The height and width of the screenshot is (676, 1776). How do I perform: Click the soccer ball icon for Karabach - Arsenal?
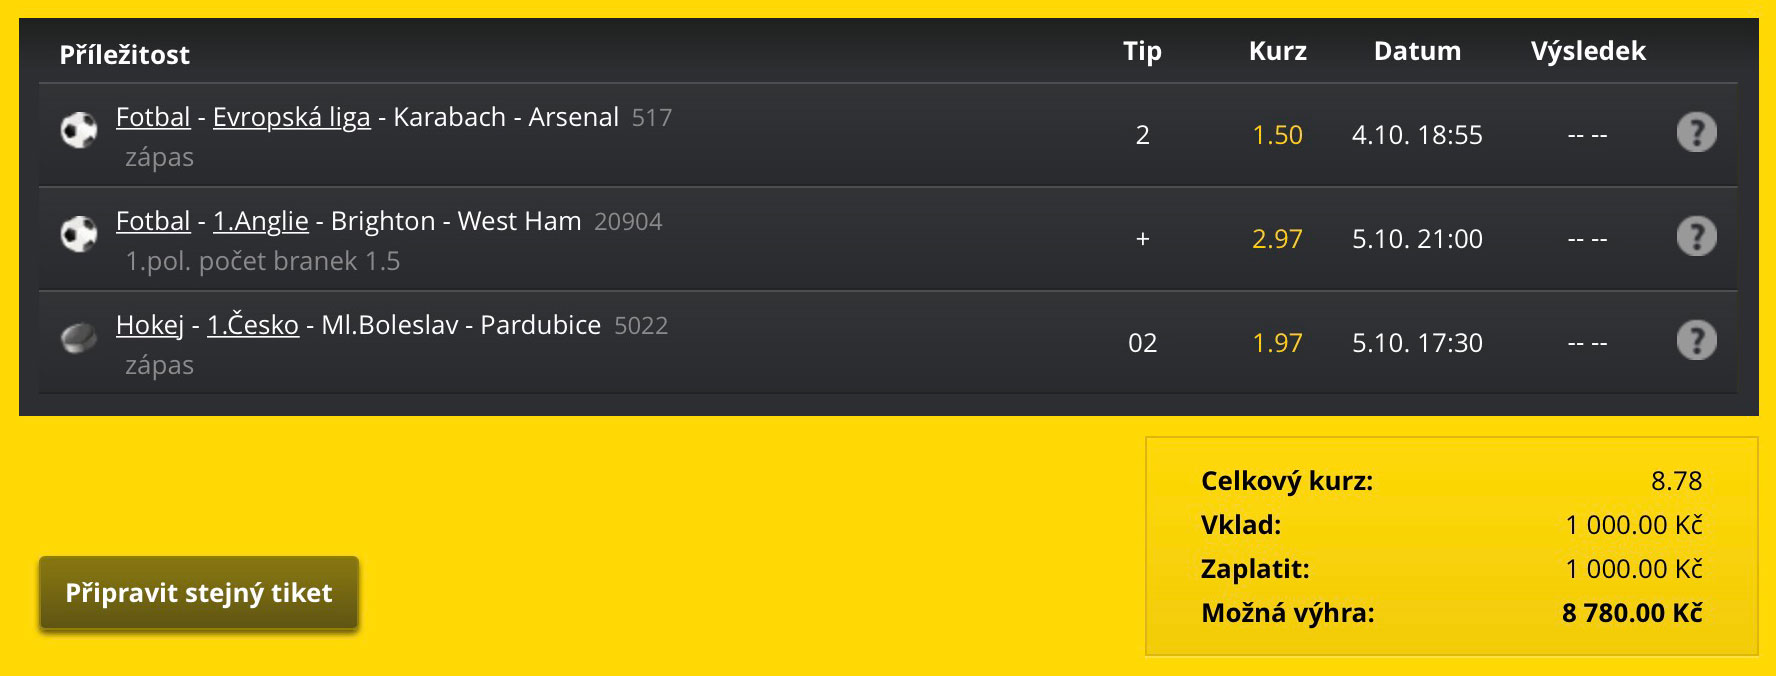coord(79,130)
